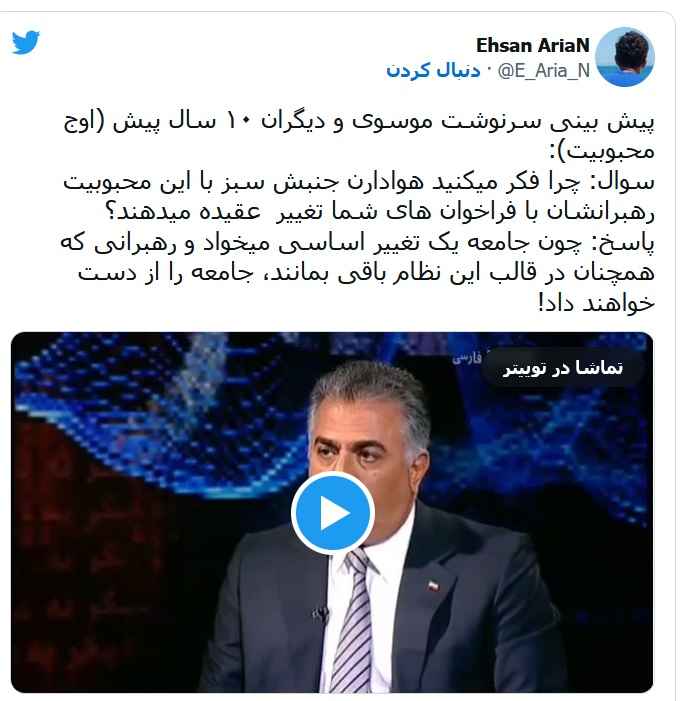Click the 'سوال:' question line of the tweet

pyautogui.click(x=359, y=182)
